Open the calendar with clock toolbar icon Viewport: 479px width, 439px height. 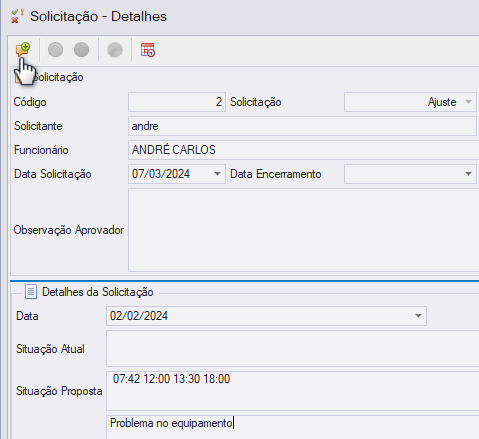click(x=148, y=50)
